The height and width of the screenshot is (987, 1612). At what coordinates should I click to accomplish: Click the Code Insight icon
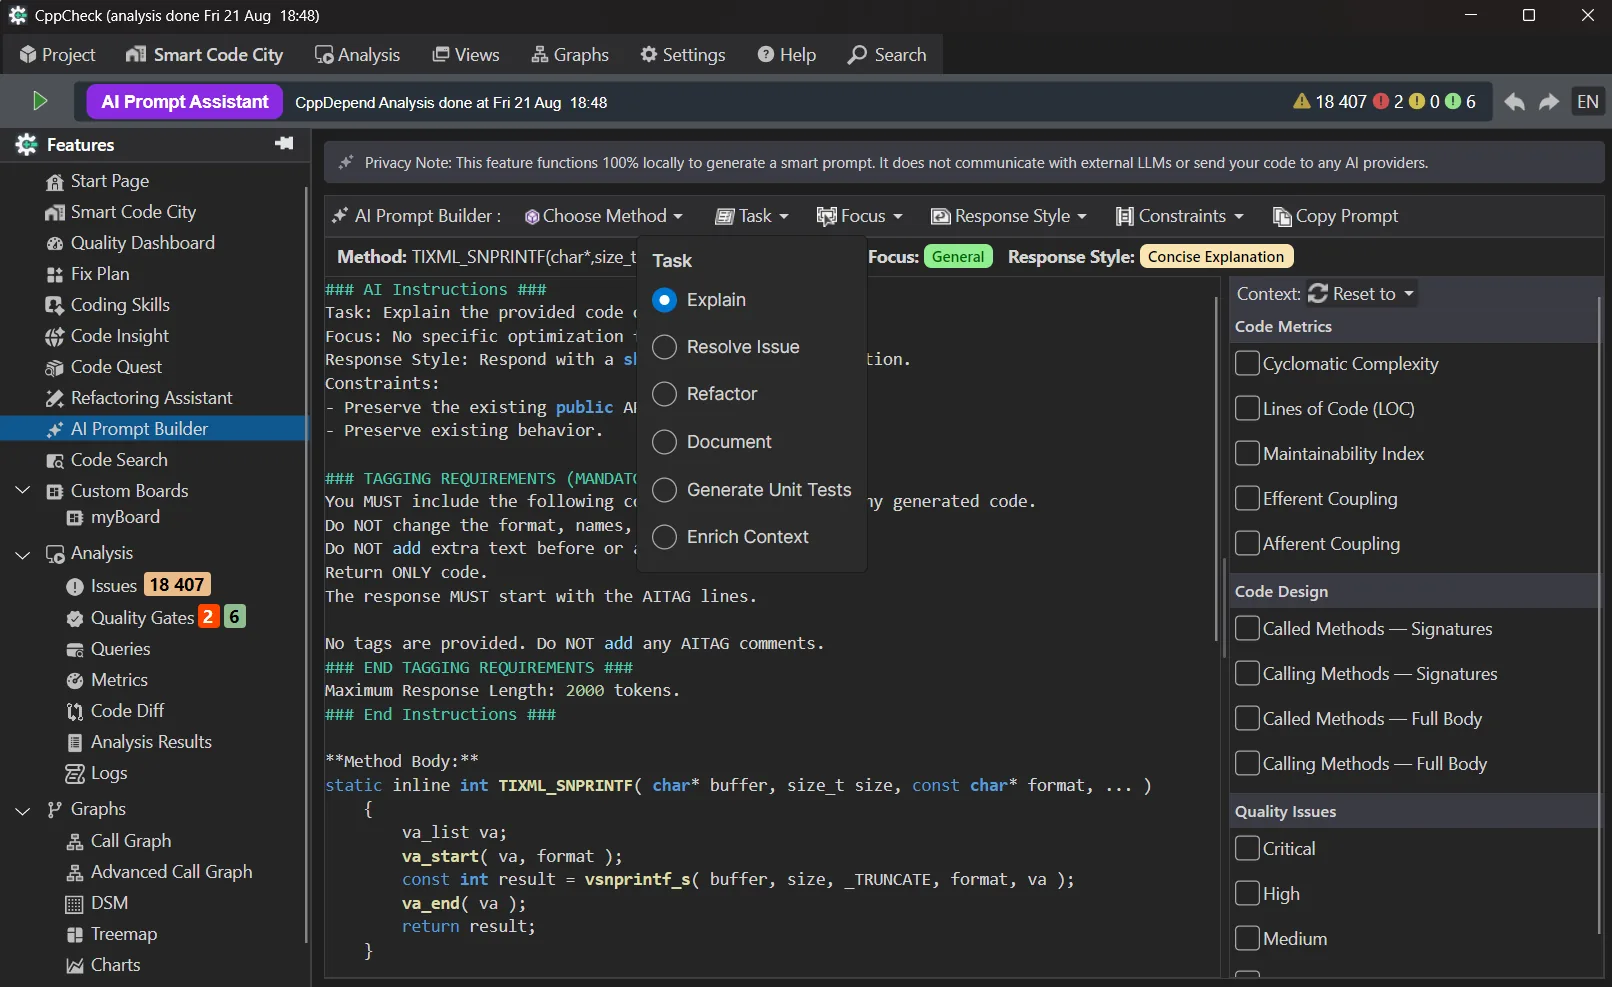pos(55,337)
